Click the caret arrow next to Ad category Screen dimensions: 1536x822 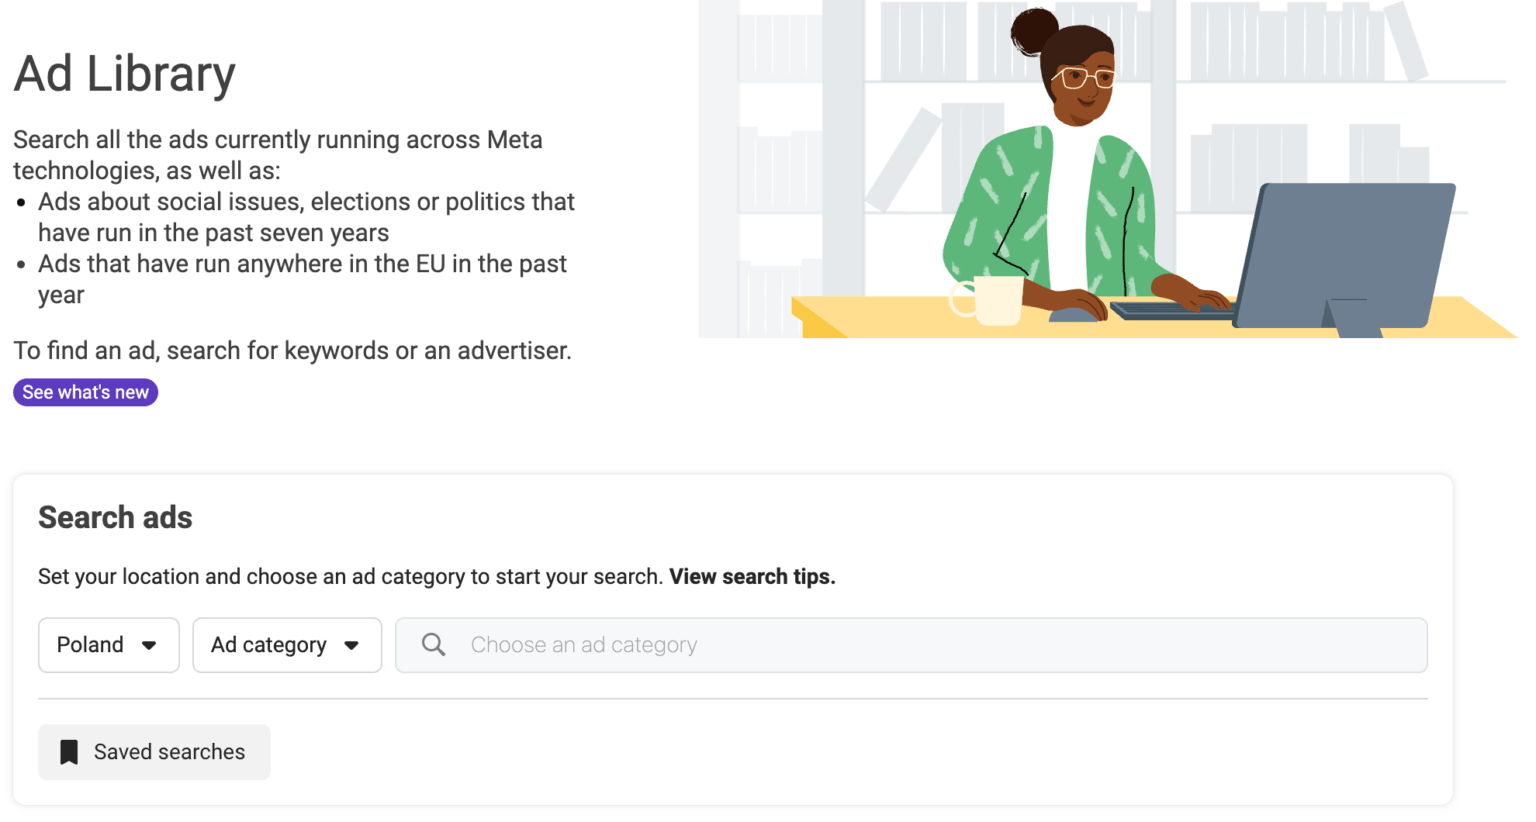(352, 645)
